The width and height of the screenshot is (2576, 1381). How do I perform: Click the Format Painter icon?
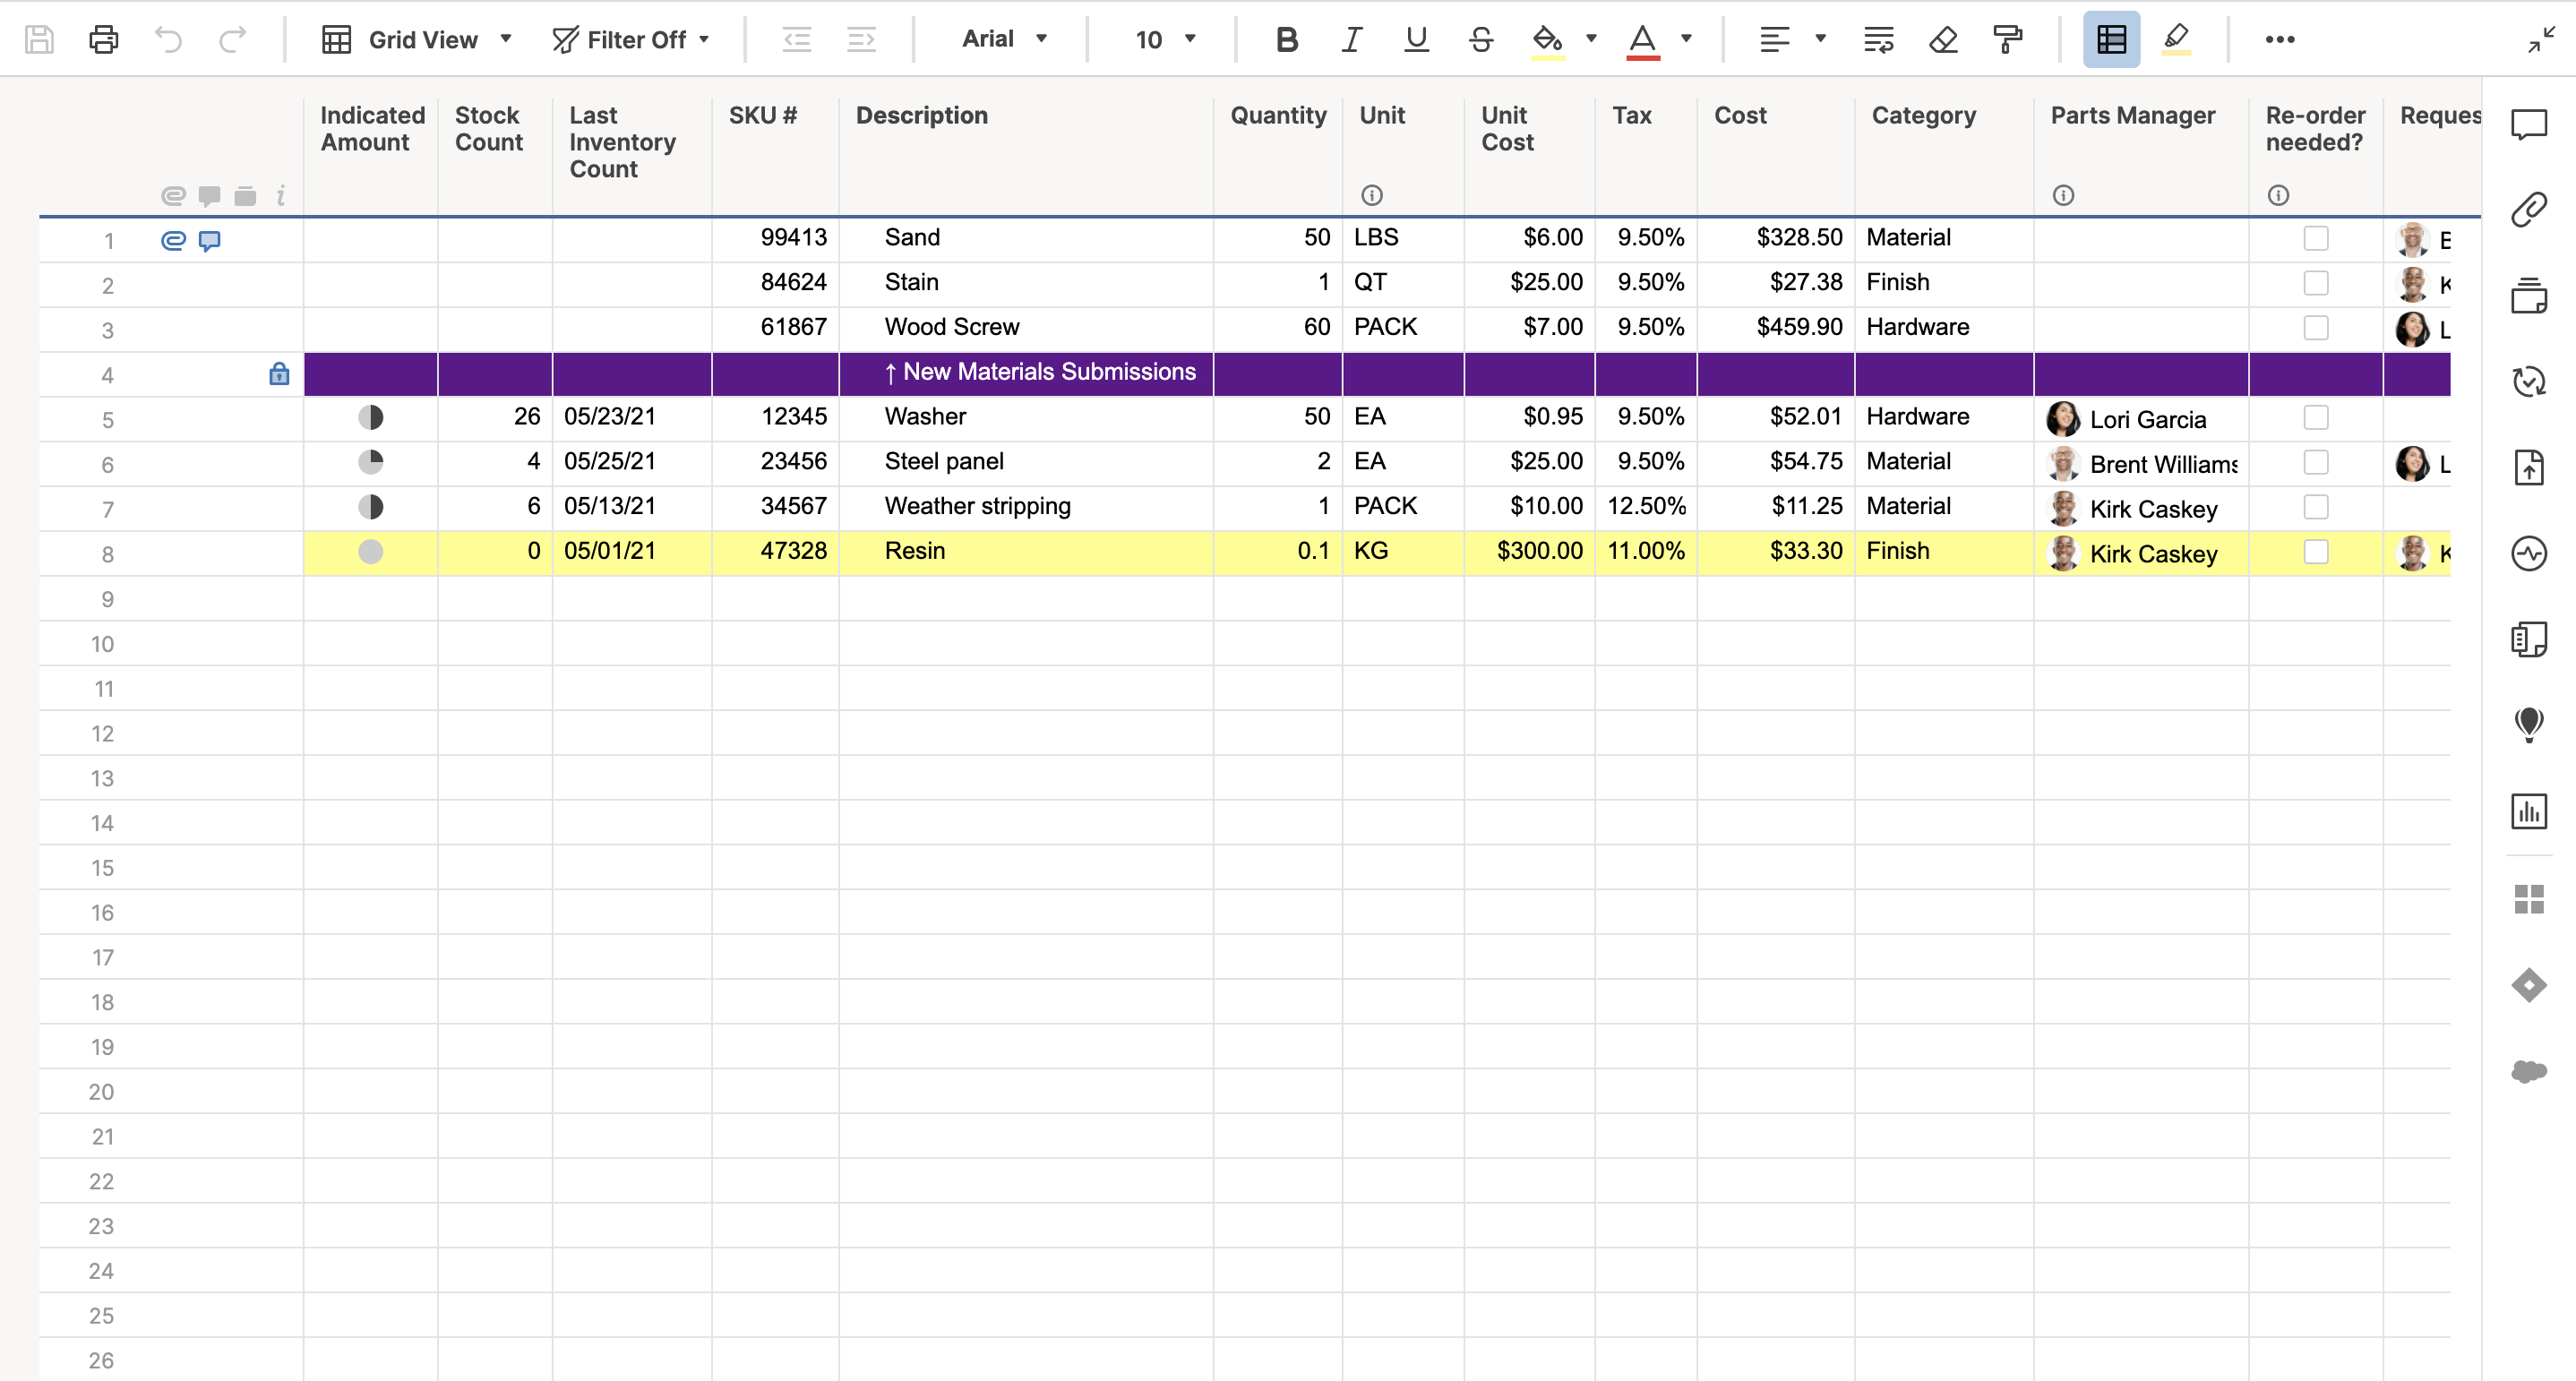[x=2007, y=40]
